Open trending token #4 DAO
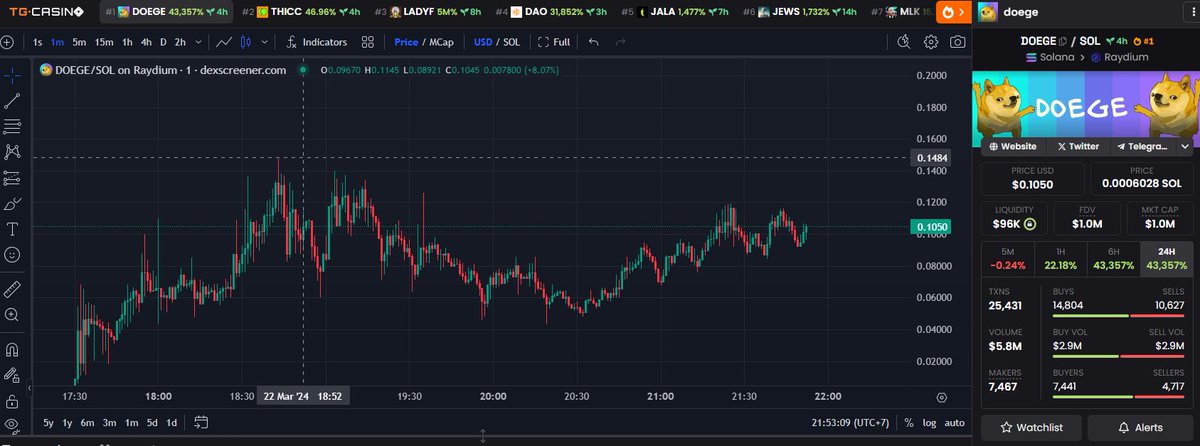Screen dimensions: 1200x446 (x=552, y=12)
